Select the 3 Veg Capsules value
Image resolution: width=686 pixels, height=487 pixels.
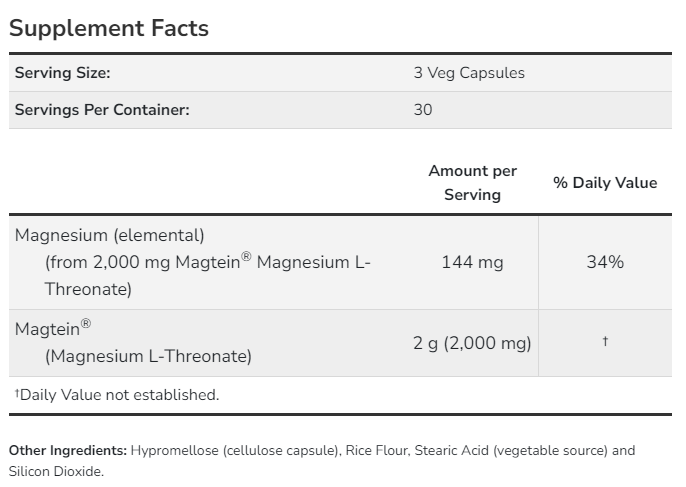coord(469,73)
